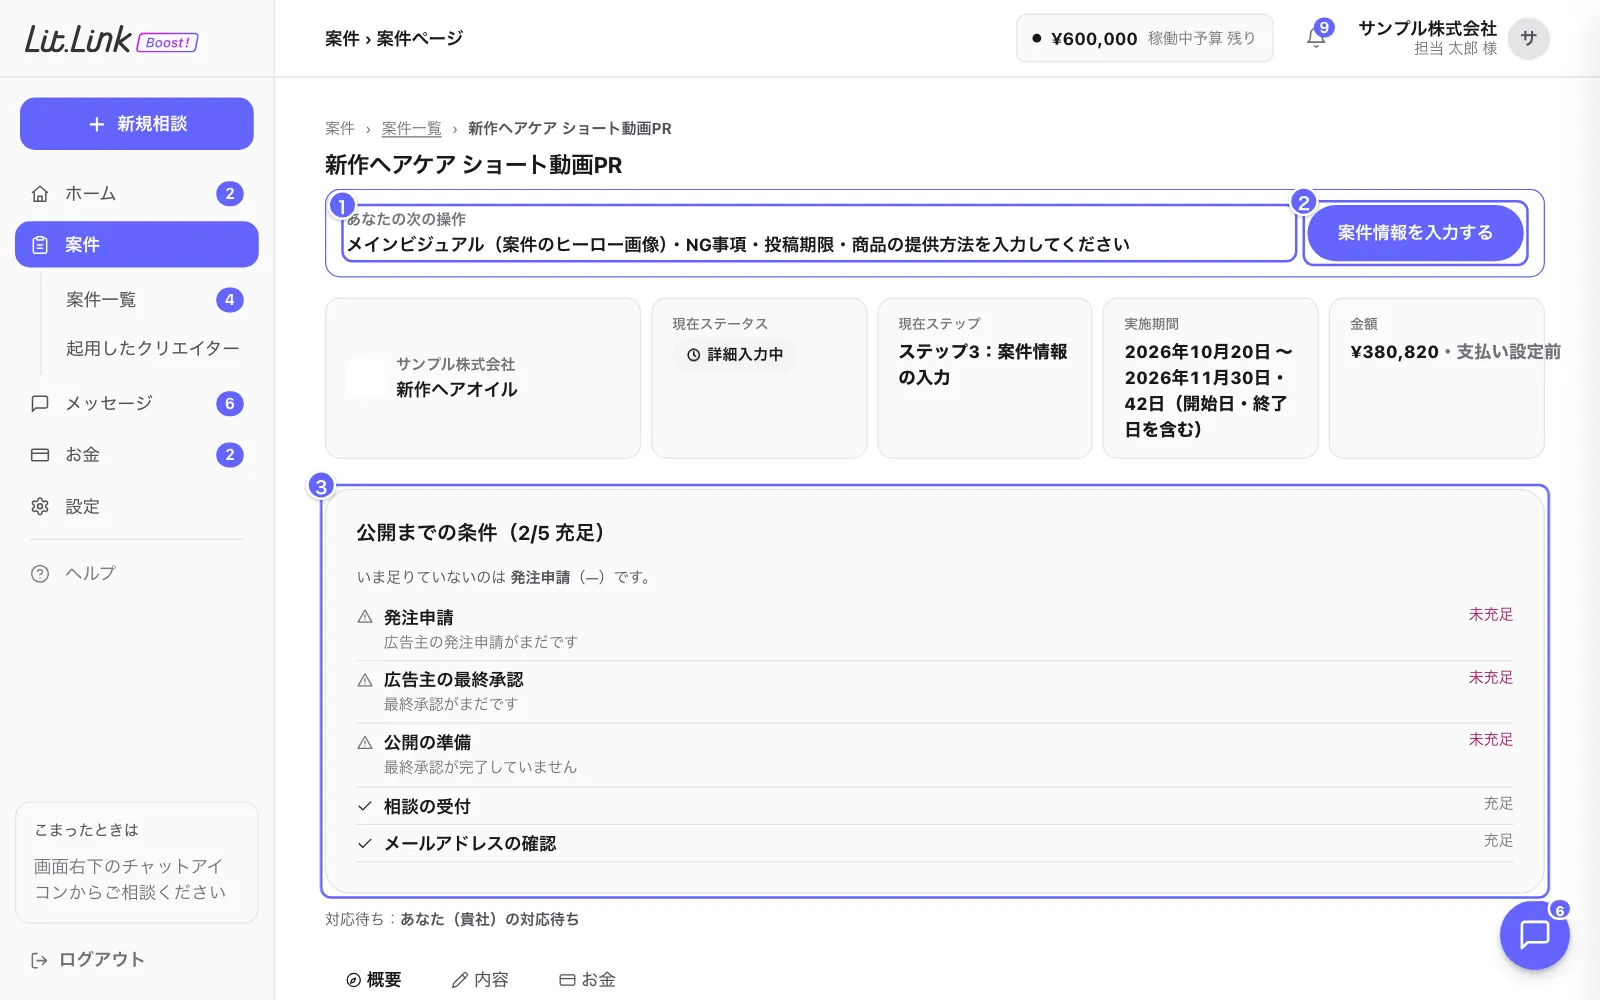Open 案件一覧 breadcrumb link
This screenshot has height=1000, width=1600.
[x=411, y=129]
